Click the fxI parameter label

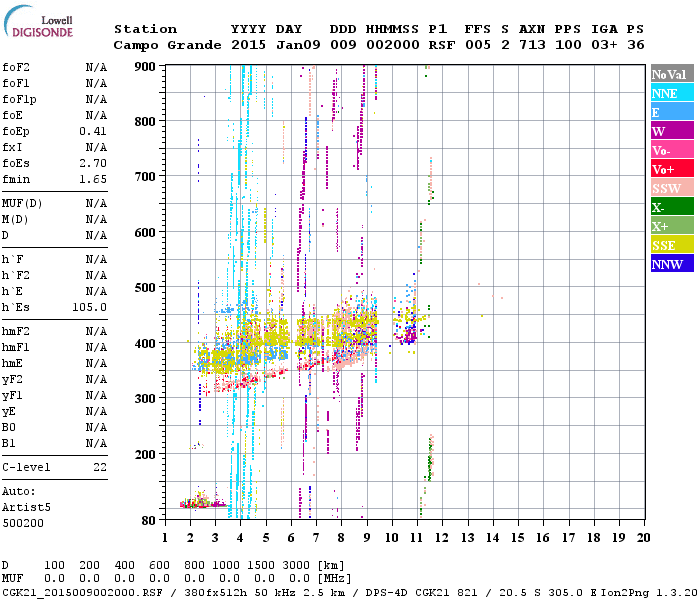pos(12,147)
